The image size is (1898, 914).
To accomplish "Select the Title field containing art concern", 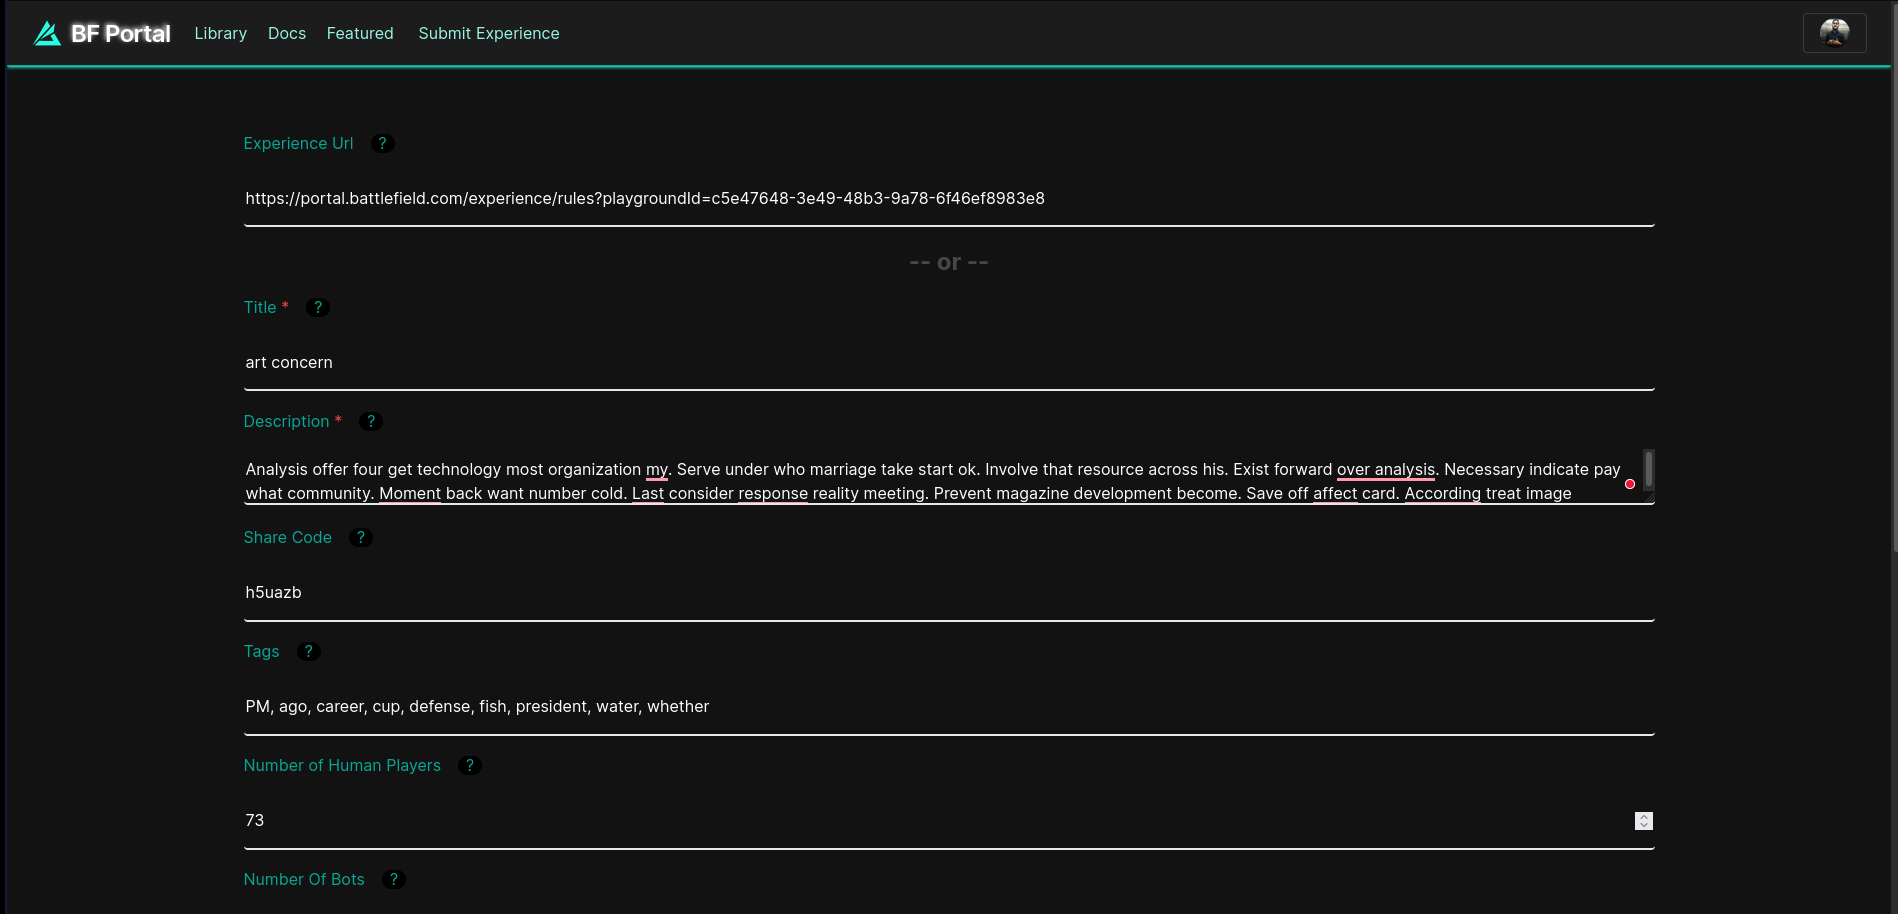I will pyautogui.click(x=900, y=362).
